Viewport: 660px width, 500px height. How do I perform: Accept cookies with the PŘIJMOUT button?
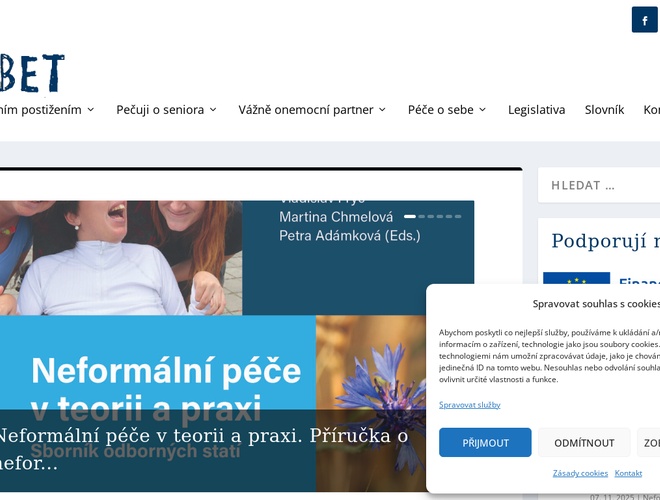pos(485,442)
